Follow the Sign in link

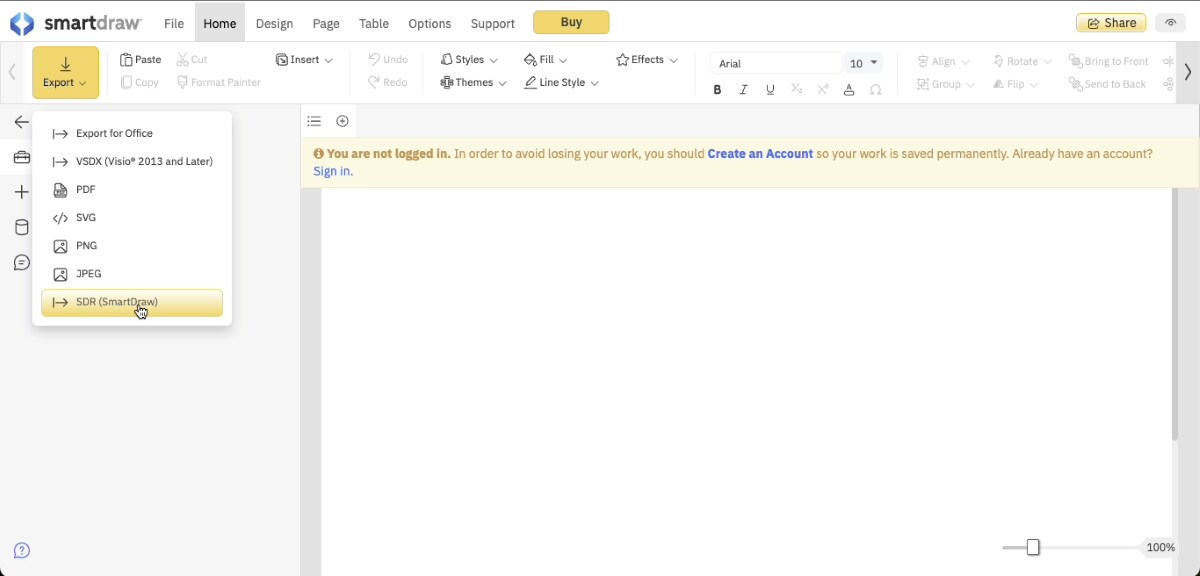pyautogui.click(x=332, y=171)
